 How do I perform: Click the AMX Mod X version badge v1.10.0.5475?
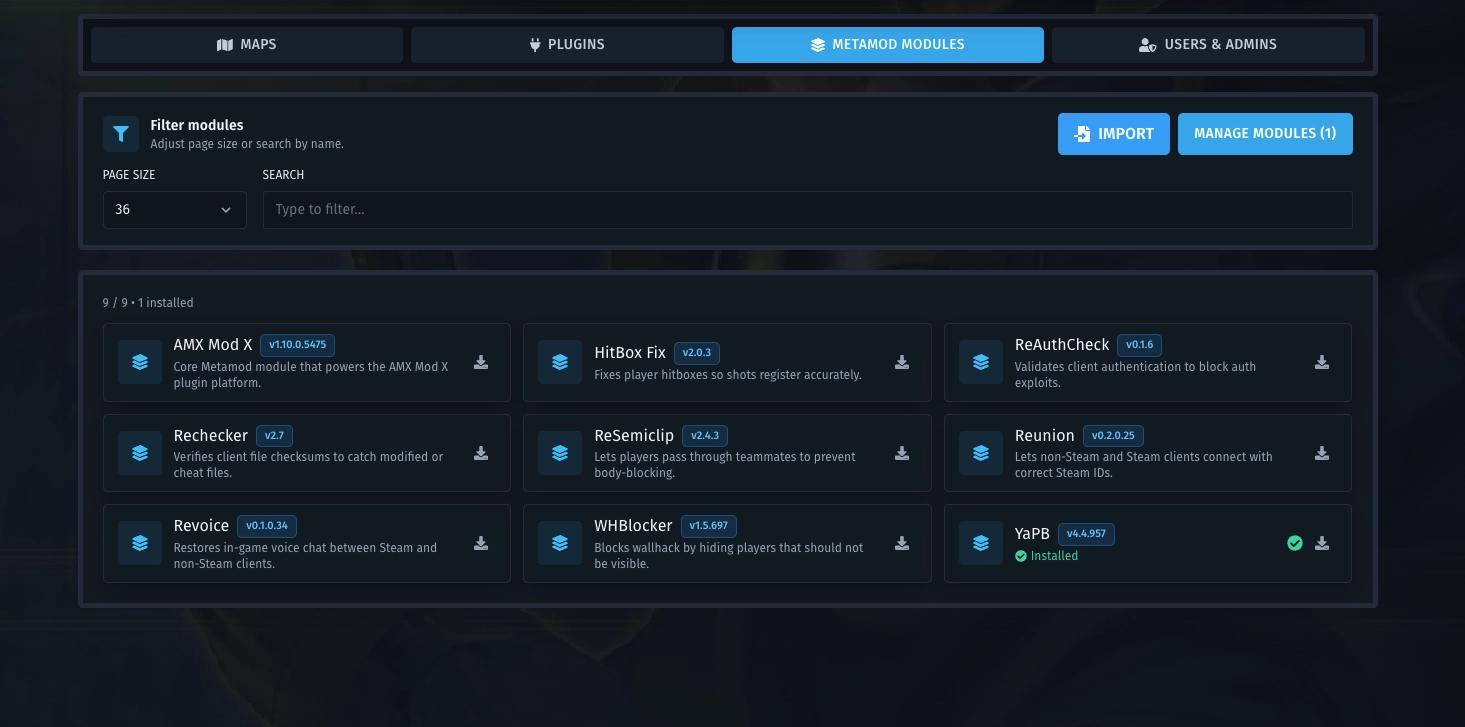point(297,345)
